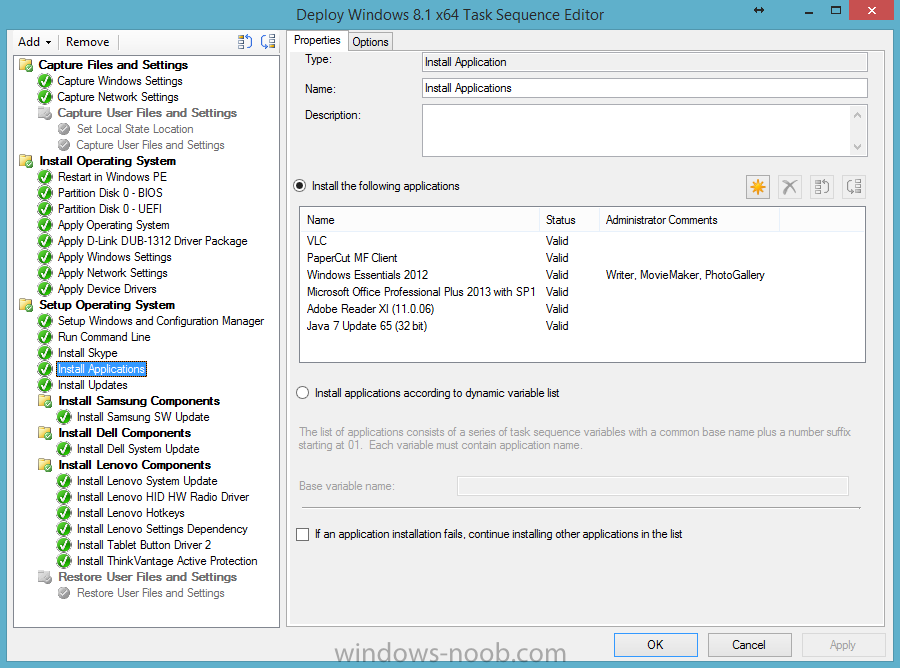Click the Cancel button
The width and height of the screenshot is (900, 668).
(749, 644)
